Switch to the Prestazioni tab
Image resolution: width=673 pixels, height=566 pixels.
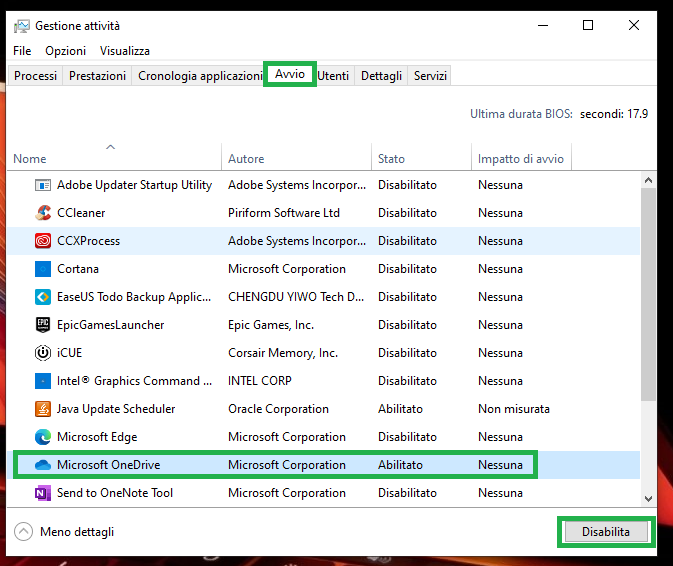97,76
